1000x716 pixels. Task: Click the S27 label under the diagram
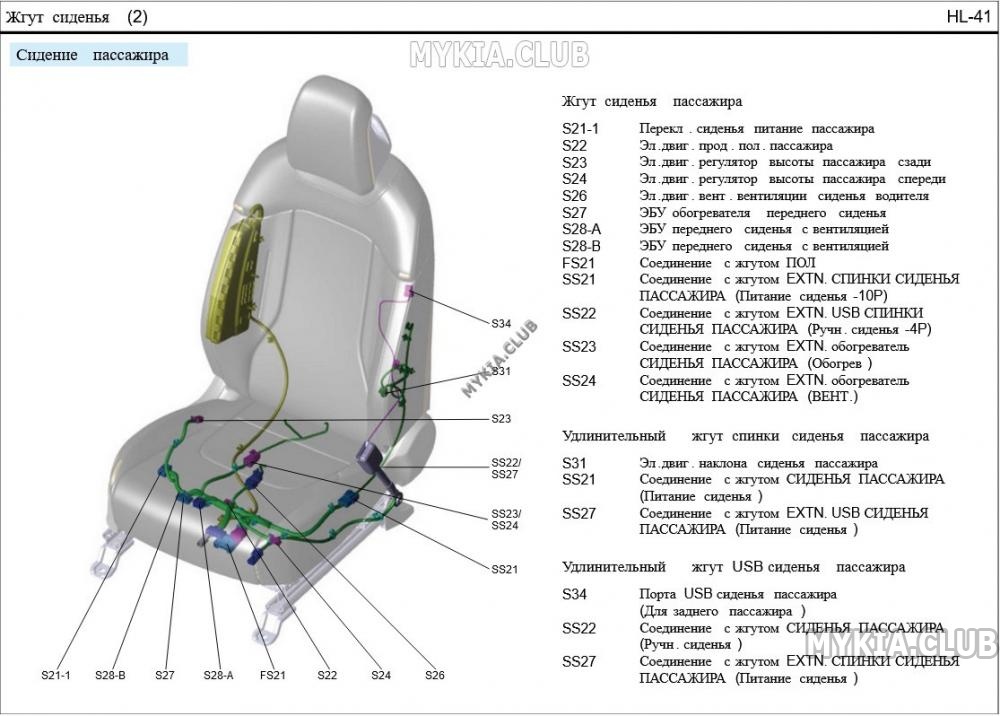[x=165, y=675]
